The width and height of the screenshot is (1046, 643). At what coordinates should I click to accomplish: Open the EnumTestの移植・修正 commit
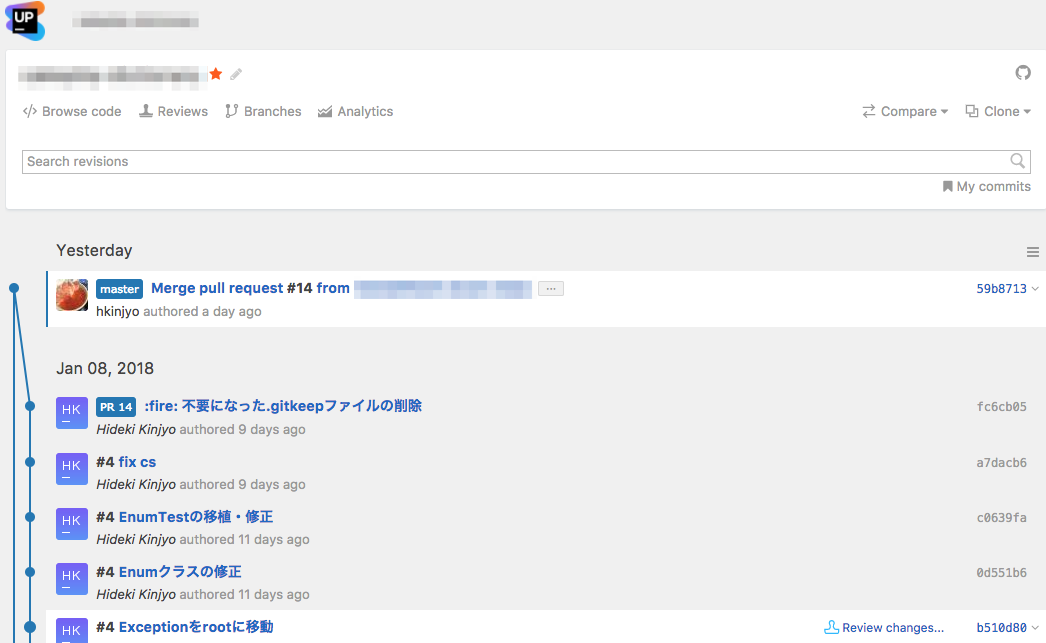click(x=196, y=517)
